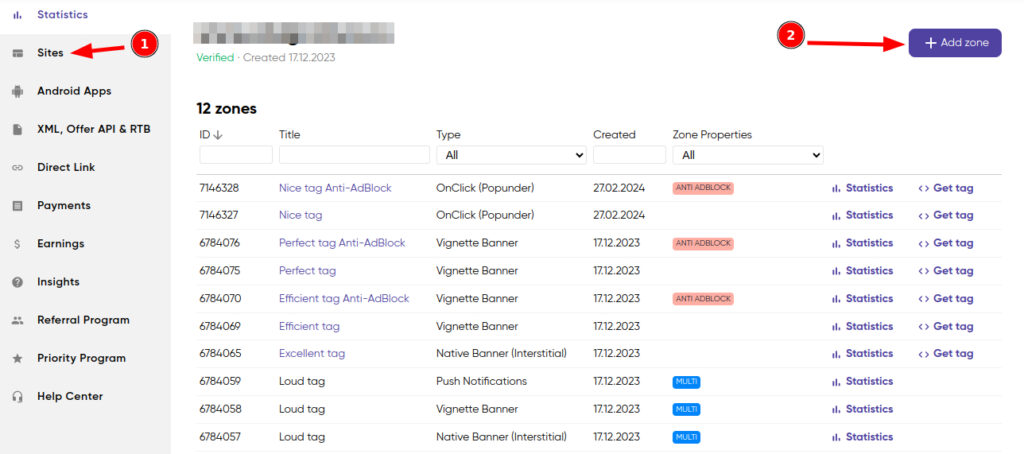Screen dimensions: 1024x454
Task: Click statistics chart icon for zone 7146327
Action: [836, 216]
